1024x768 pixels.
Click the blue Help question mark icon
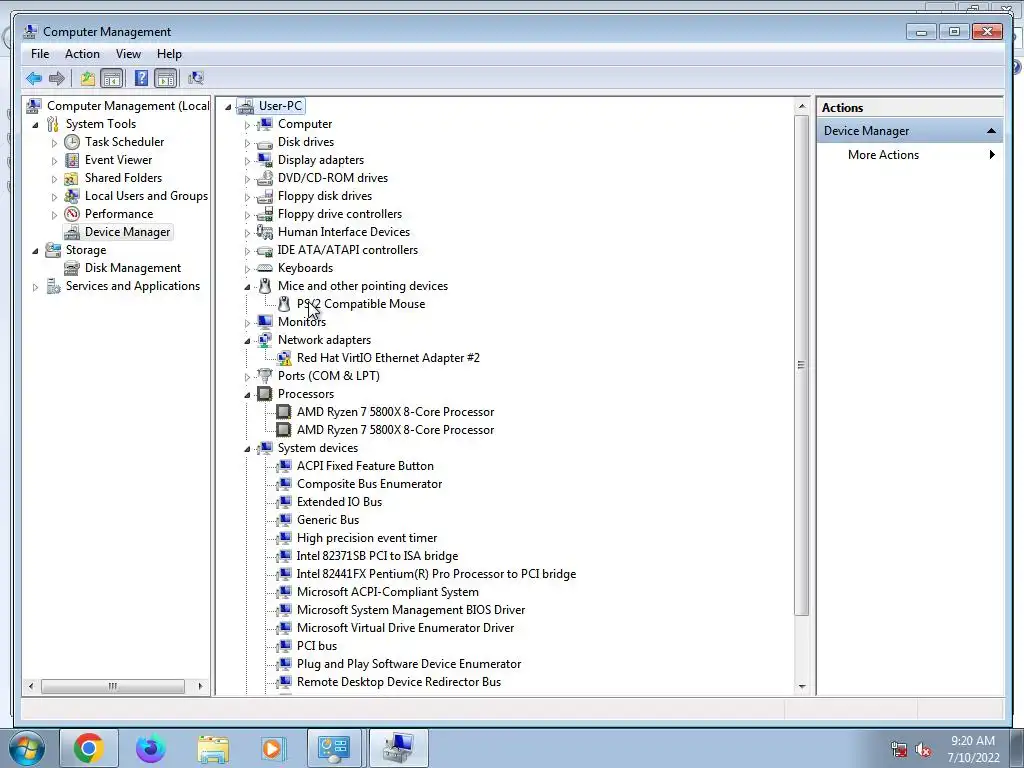[141, 79]
